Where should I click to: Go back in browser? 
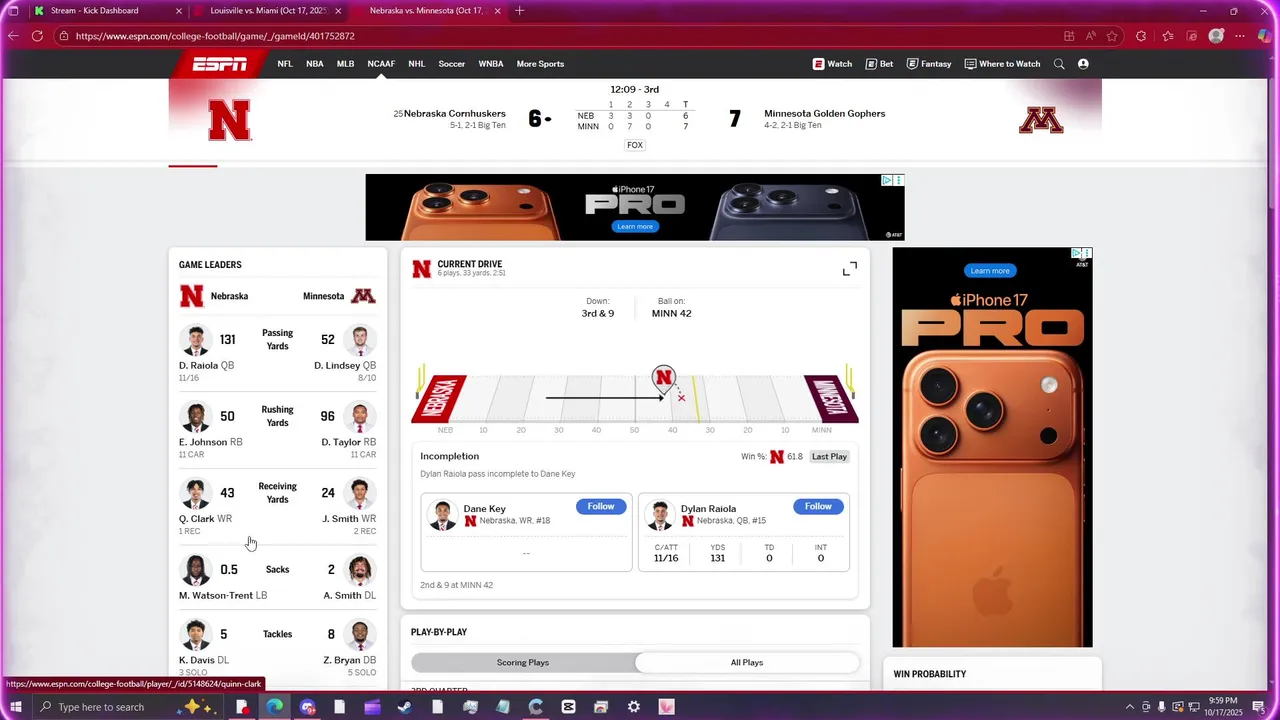point(13,36)
